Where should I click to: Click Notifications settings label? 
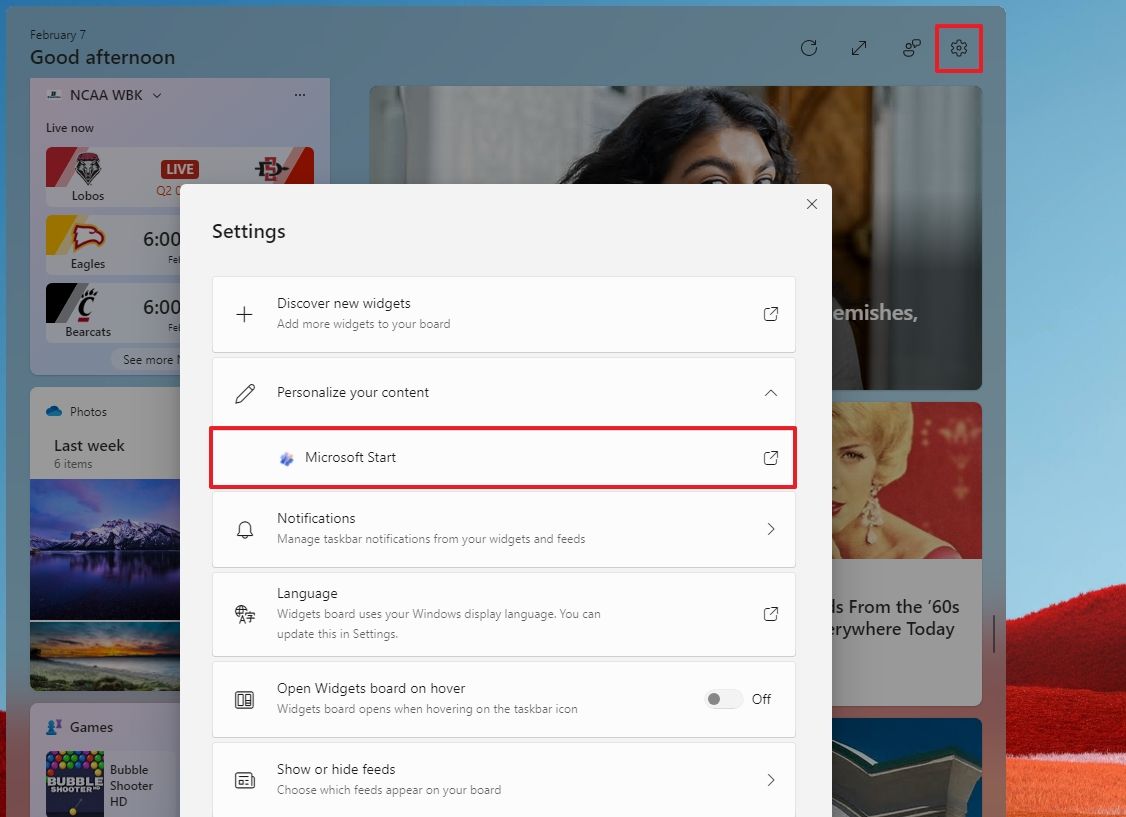pyautogui.click(x=316, y=518)
